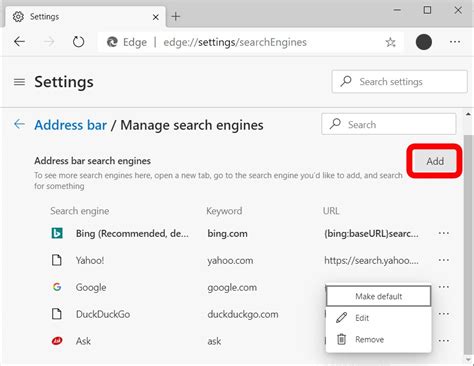Add page to favorites with star icon
The height and width of the screenshot is (366, 474).
click(x=390, y=42)
